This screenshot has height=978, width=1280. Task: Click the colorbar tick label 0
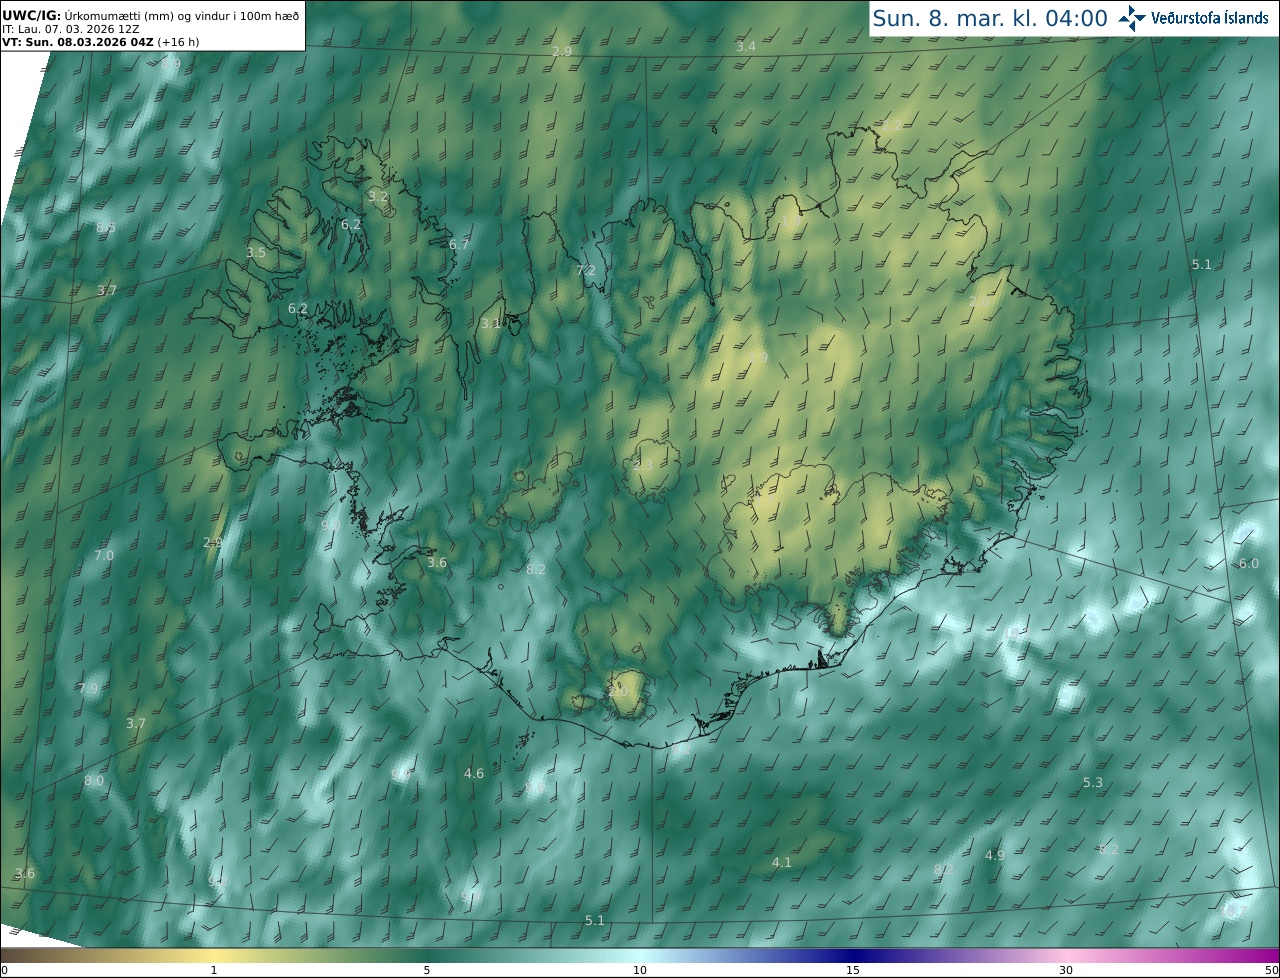coord(4,970)
